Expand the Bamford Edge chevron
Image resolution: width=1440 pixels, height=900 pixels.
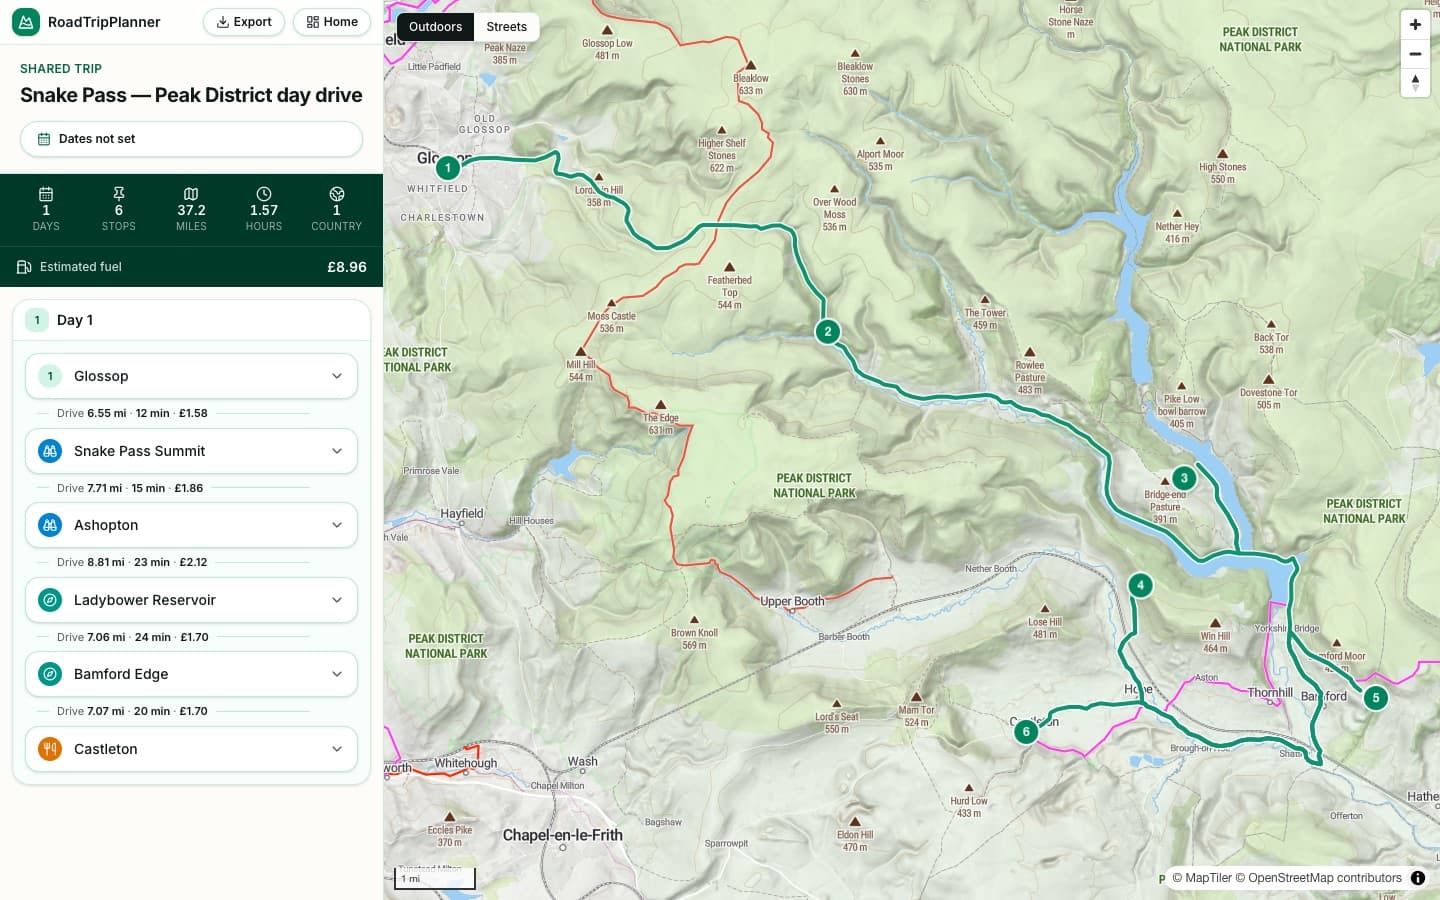tap(337, 674)
